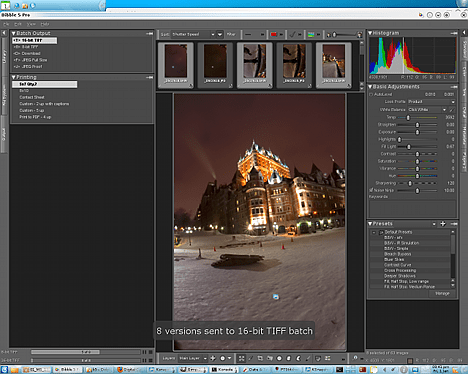Pause the 16-bit TIFF batch queue
468x374 pixels.
click(144, 360)
